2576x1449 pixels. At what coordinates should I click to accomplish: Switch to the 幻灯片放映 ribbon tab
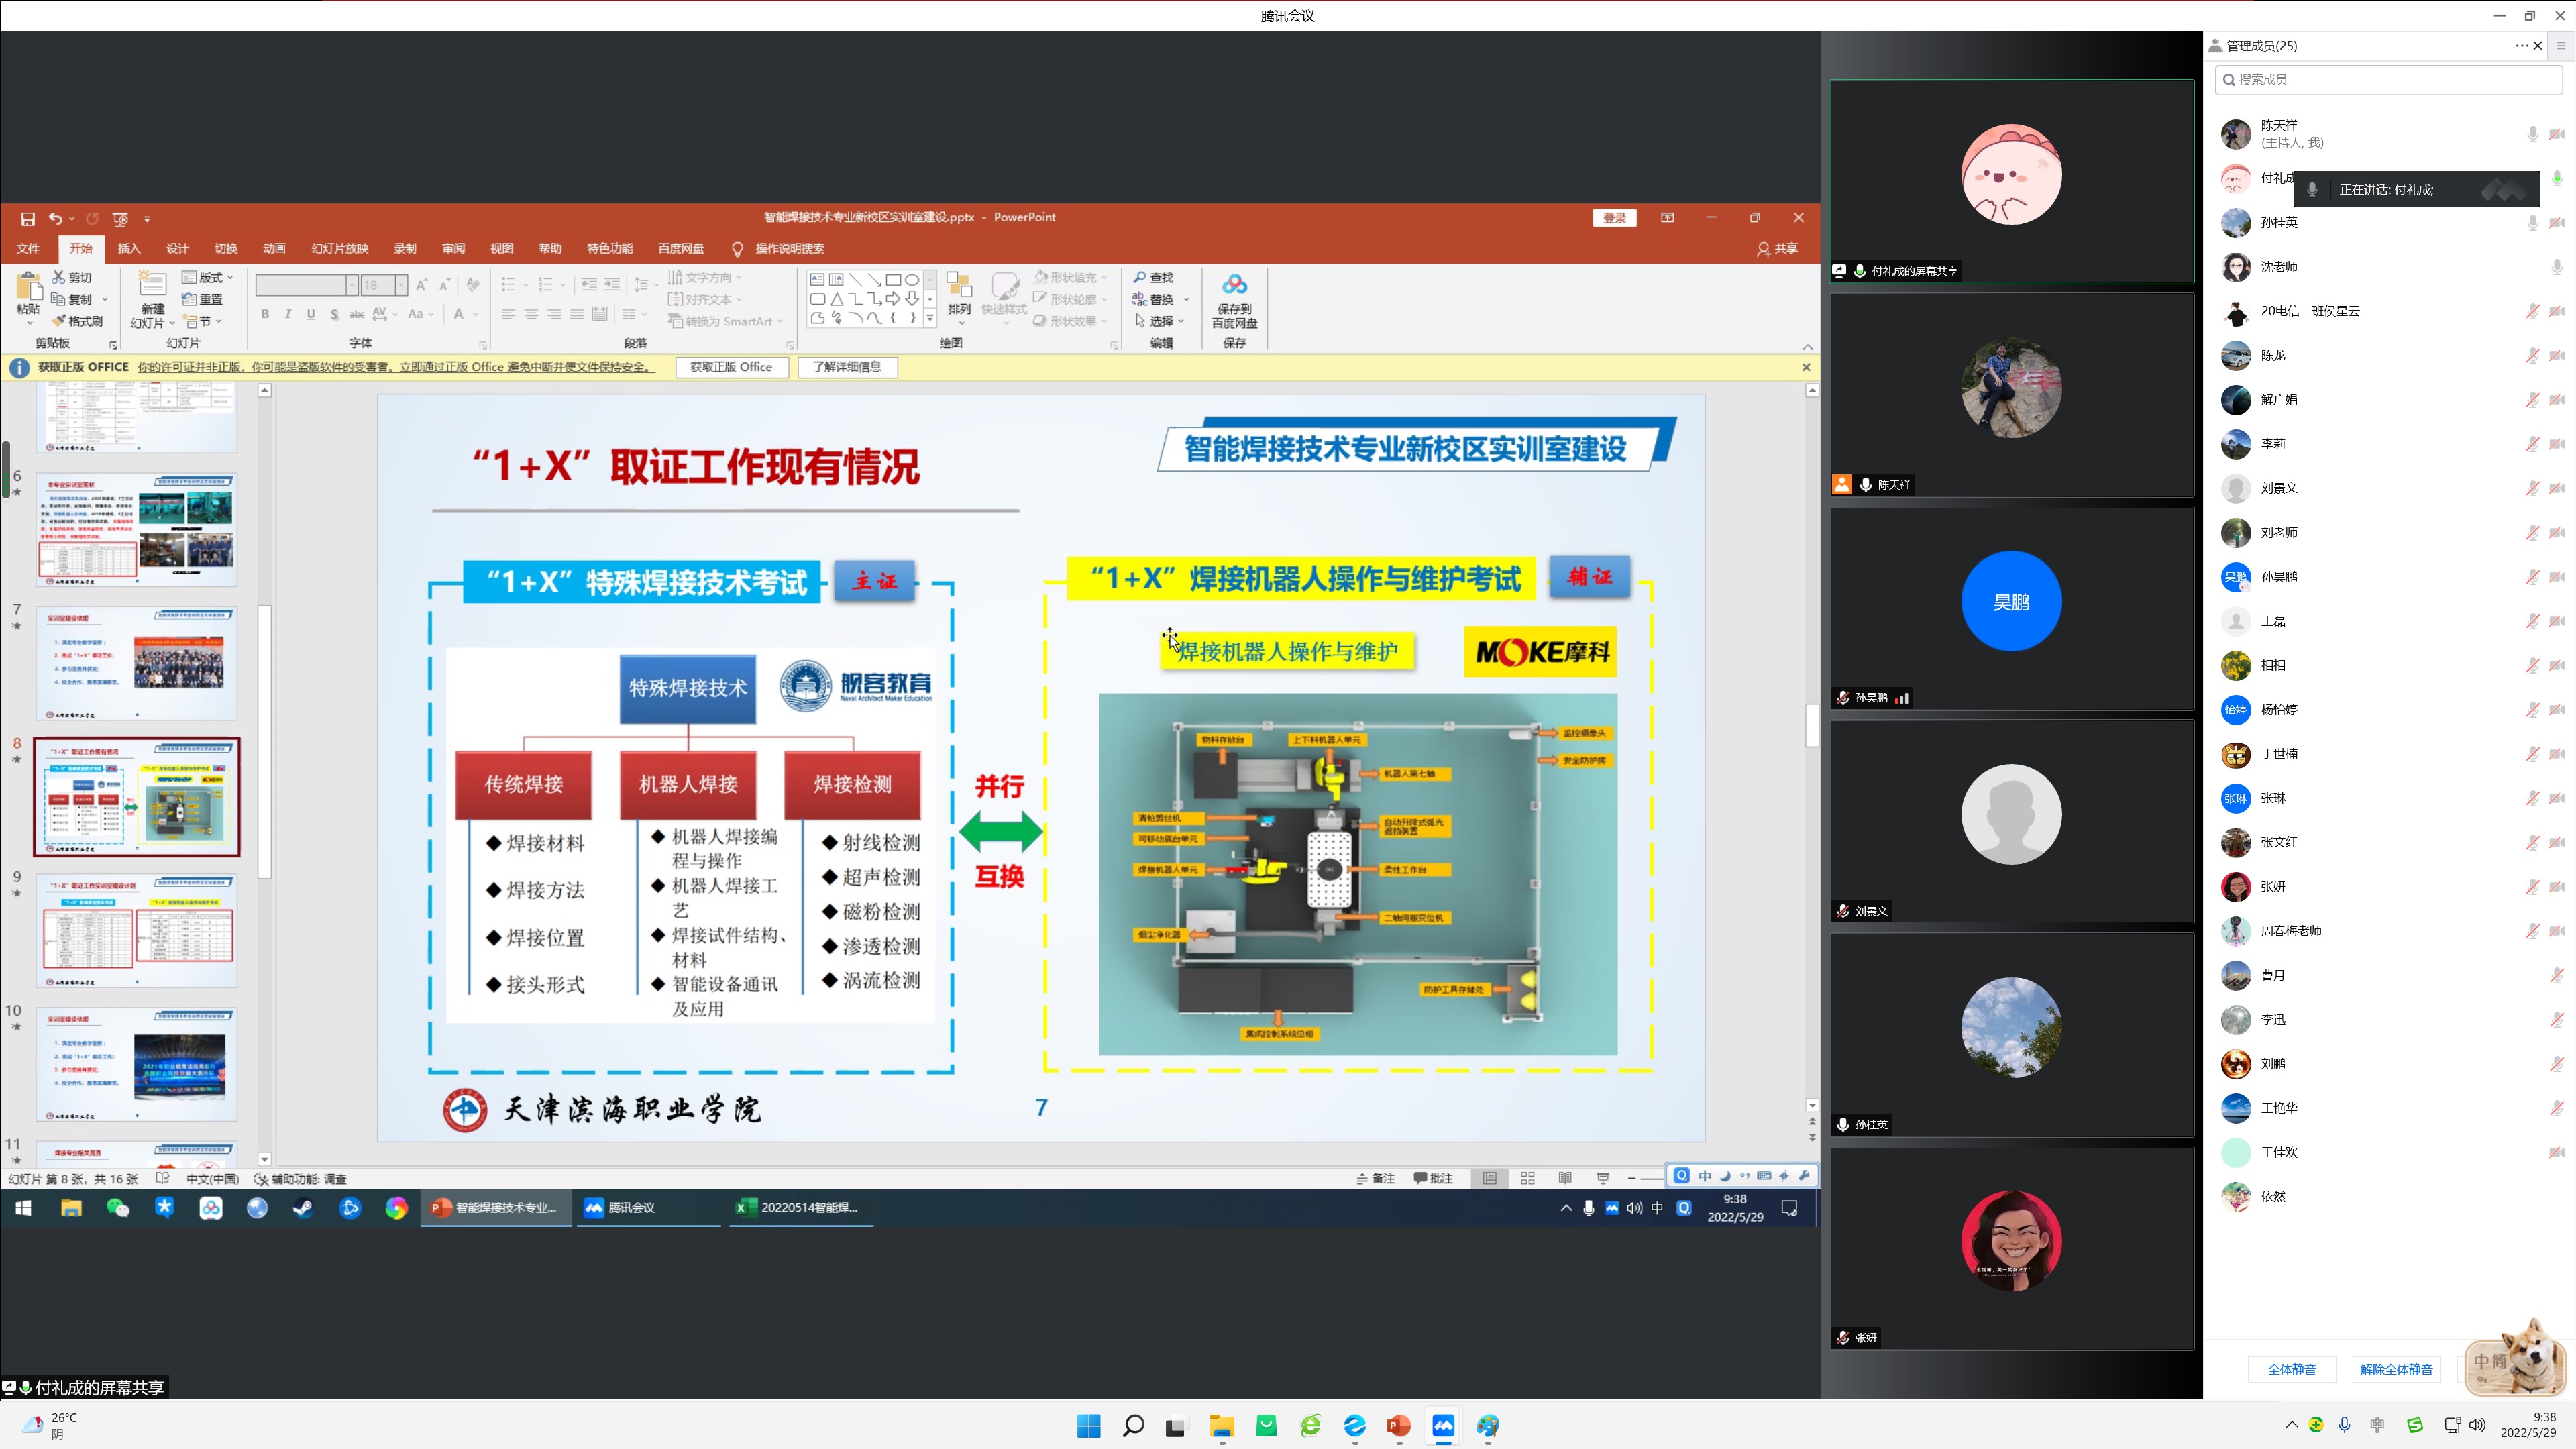(339, 248)
